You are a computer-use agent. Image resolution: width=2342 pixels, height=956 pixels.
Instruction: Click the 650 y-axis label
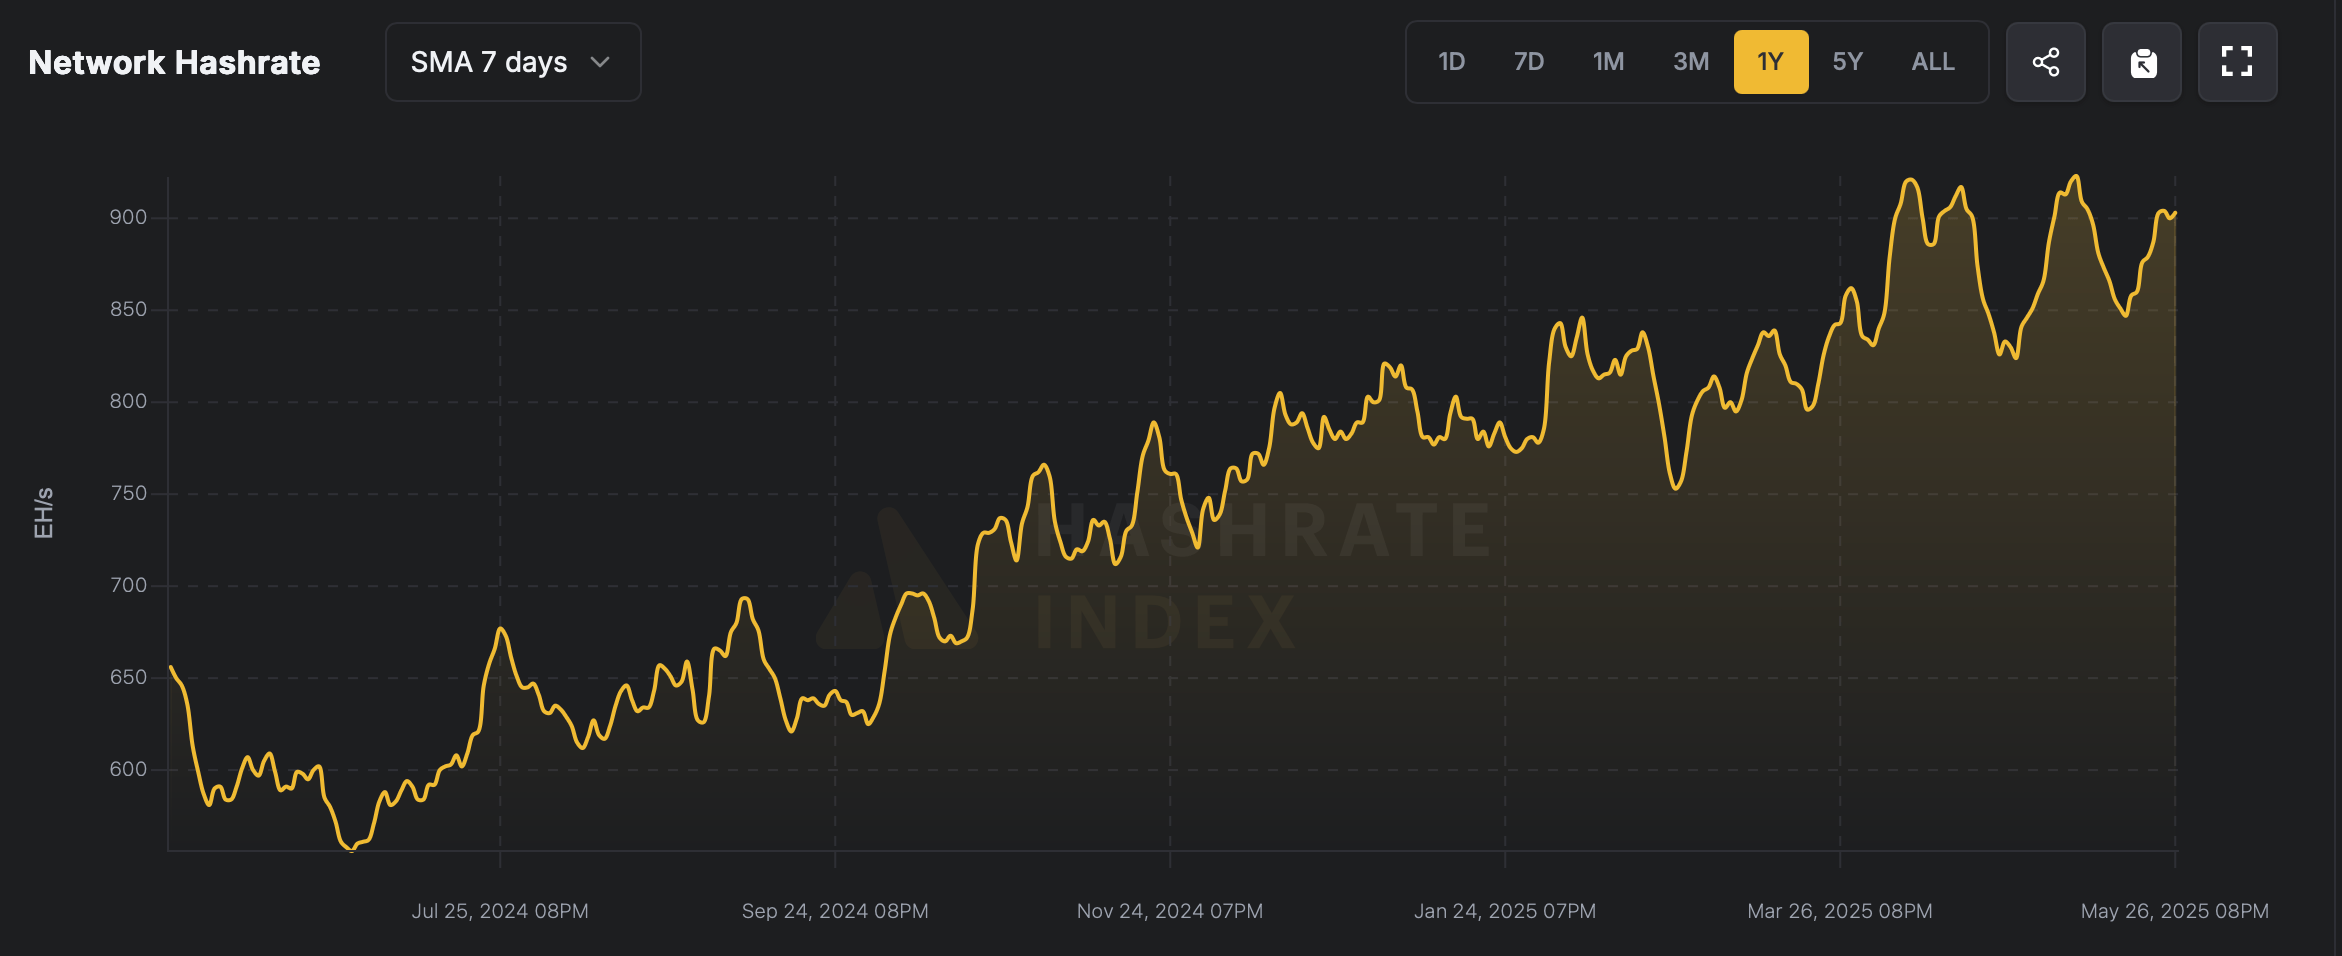(128, 677)
